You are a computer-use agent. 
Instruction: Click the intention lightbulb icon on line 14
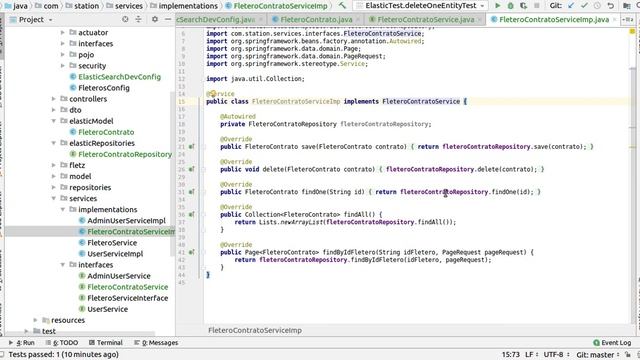pyautogui.click(x=212, y=94)
